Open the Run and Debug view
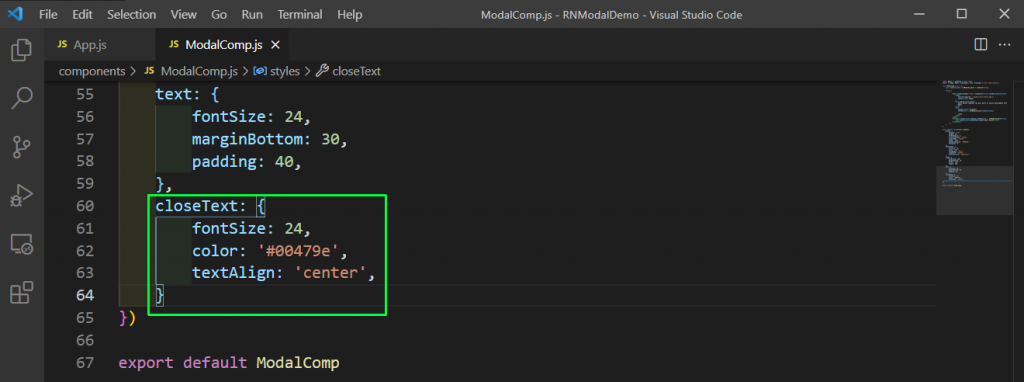This screenshot has width=1024, height=382. click(x=22, y=195)
